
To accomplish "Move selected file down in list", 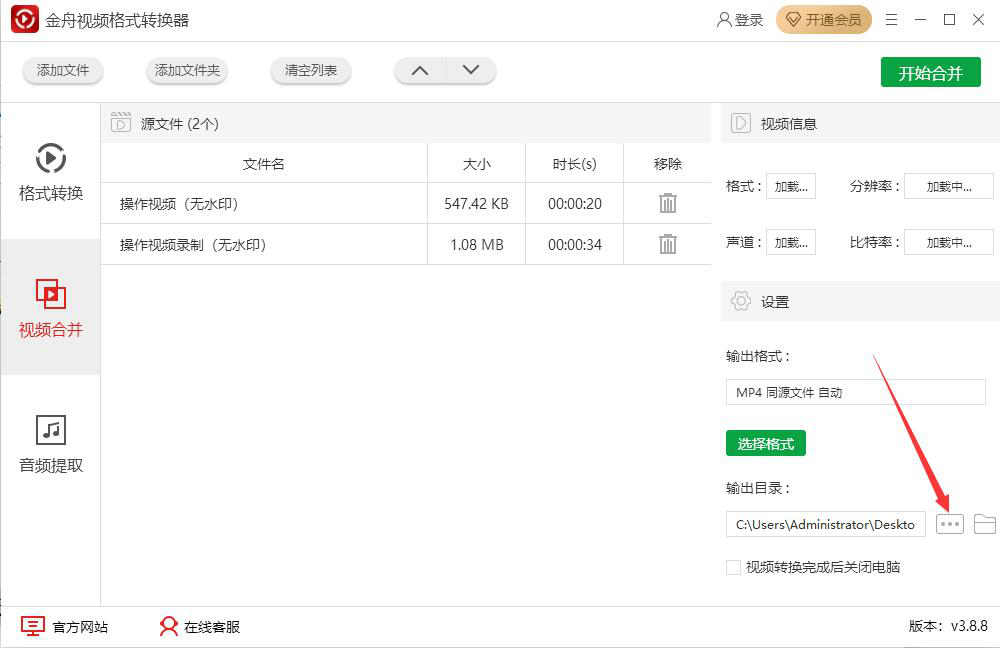I will tap(471, 71).
